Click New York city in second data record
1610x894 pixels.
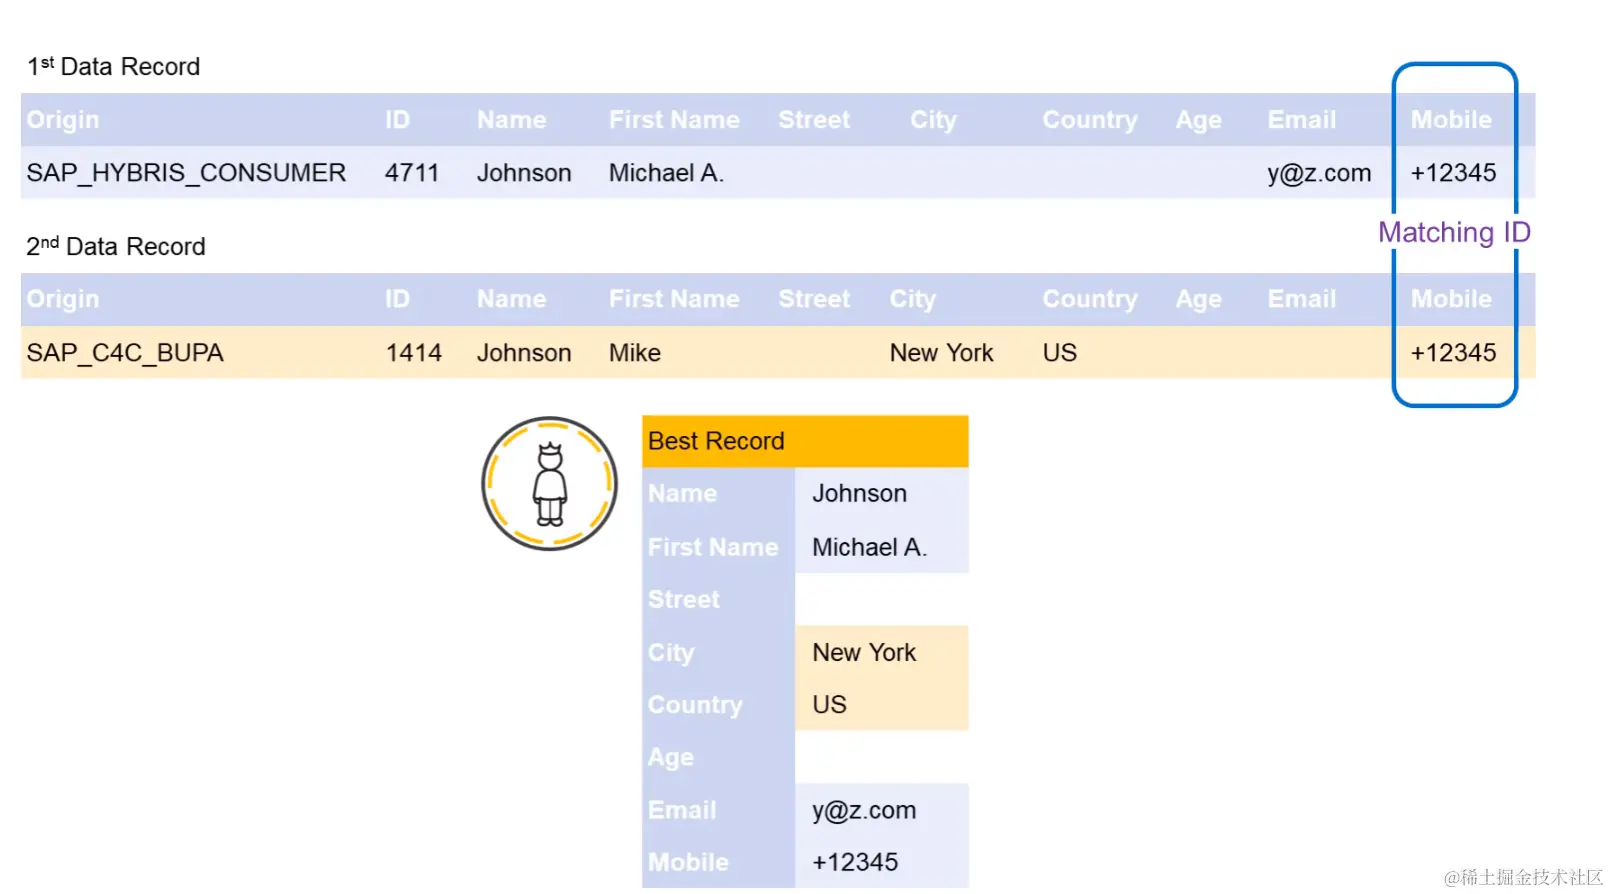click(x=941, y=353)
